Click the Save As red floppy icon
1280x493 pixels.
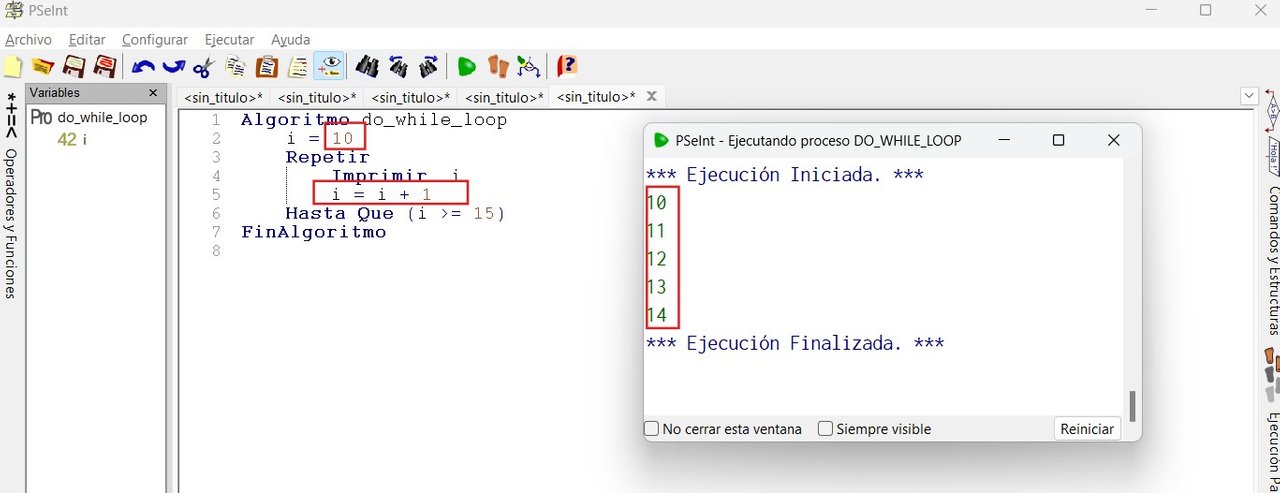[105, 67]
